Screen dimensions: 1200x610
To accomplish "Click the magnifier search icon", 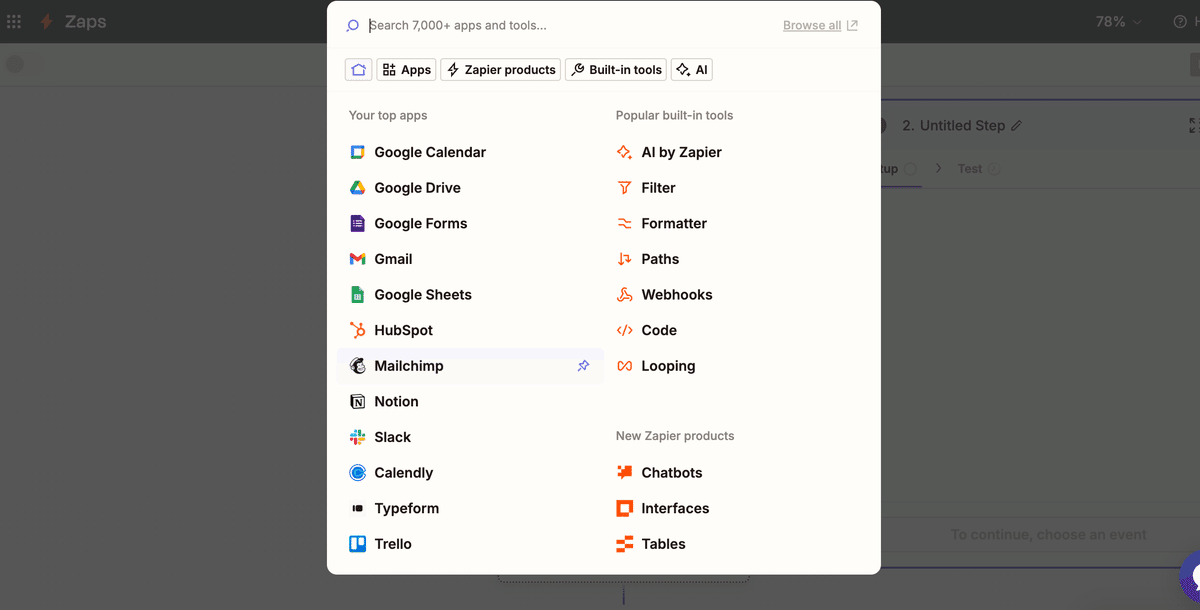I will click(353, 26).
